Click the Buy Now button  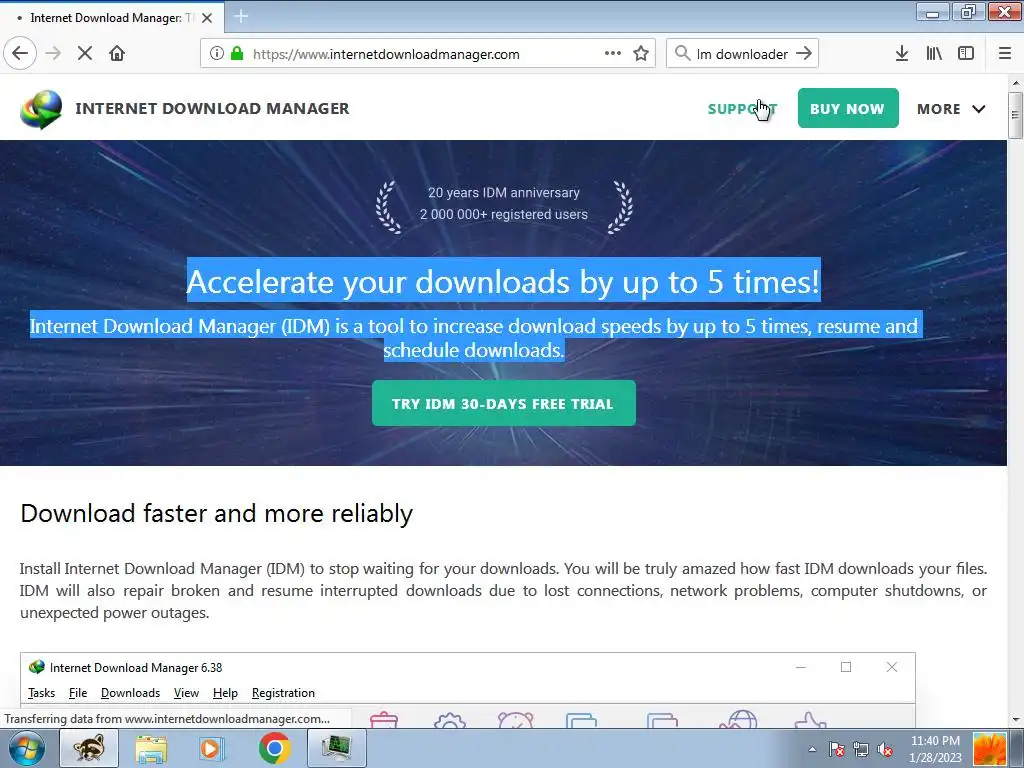coord(848,108)
